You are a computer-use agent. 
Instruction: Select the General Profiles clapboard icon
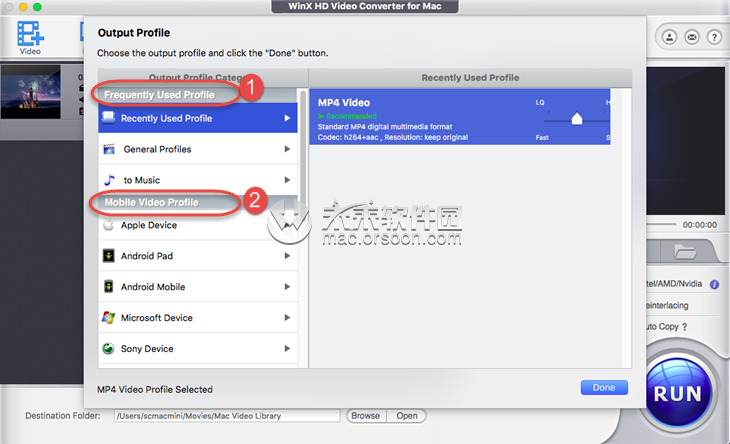click(x=109, y=149)
